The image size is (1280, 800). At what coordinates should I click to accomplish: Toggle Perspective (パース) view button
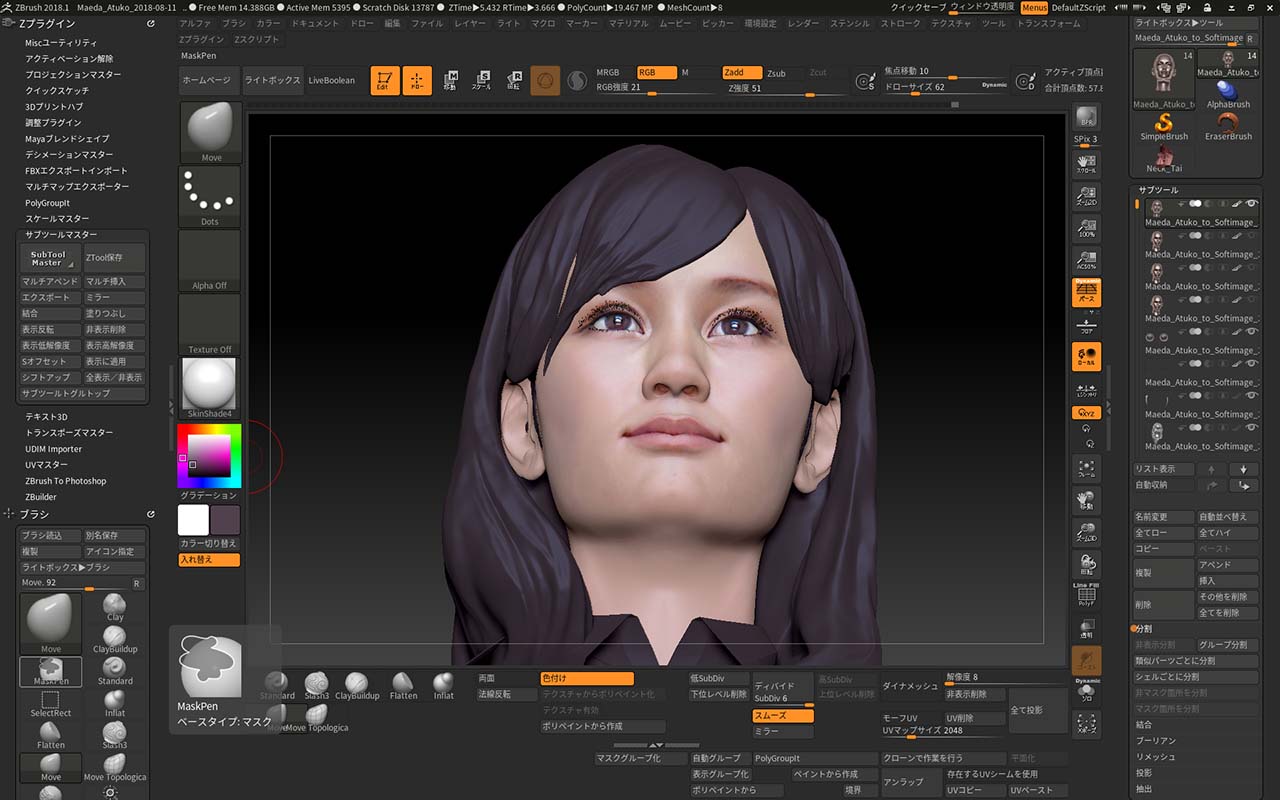pyautogui.click(x=1087, y=293)
